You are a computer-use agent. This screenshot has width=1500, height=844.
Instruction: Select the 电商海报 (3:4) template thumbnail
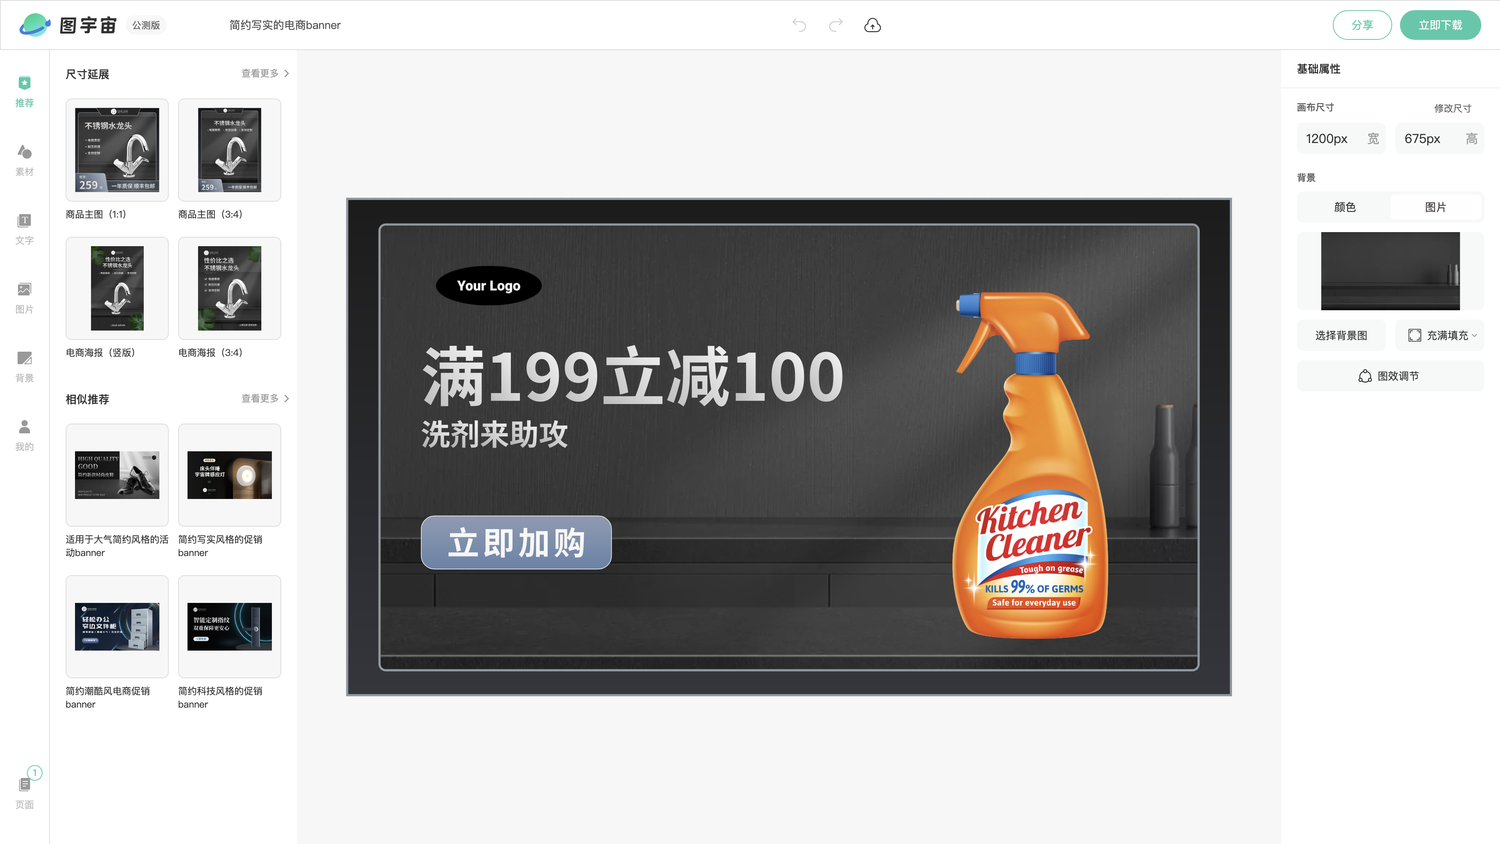tap(229, 288)
